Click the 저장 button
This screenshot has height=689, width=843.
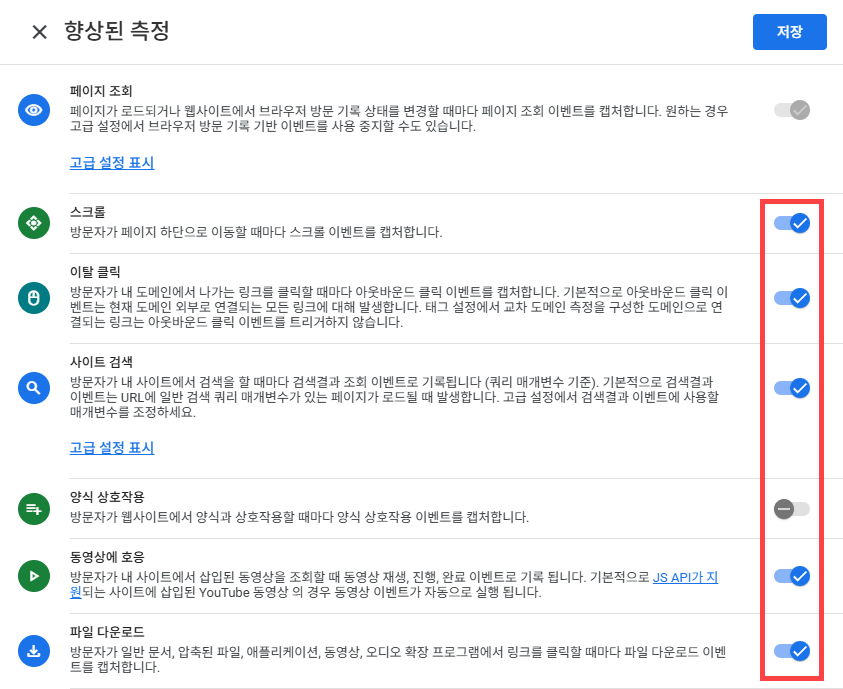(x=789, y=32)
